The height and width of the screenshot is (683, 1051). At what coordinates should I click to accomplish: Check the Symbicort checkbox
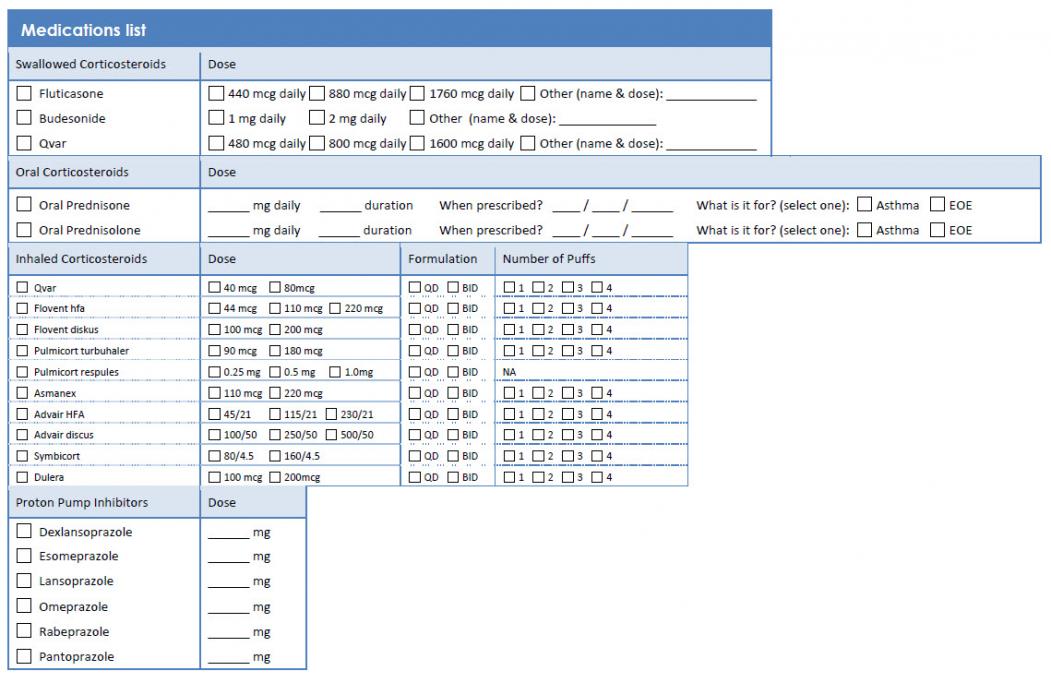(22, 456)
